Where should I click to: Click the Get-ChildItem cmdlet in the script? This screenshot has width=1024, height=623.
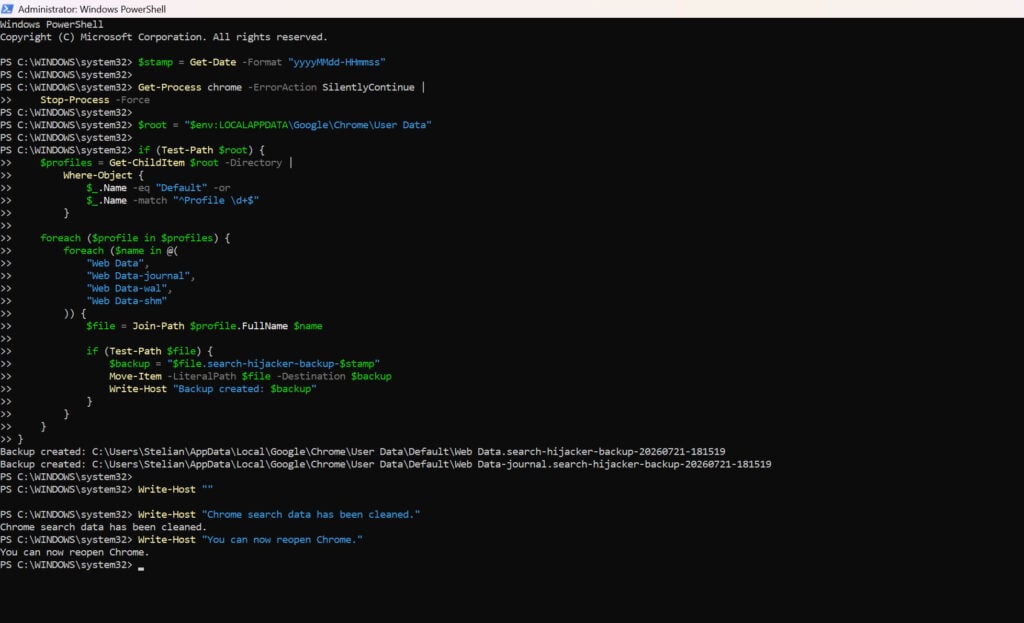[x=147, y=163]
